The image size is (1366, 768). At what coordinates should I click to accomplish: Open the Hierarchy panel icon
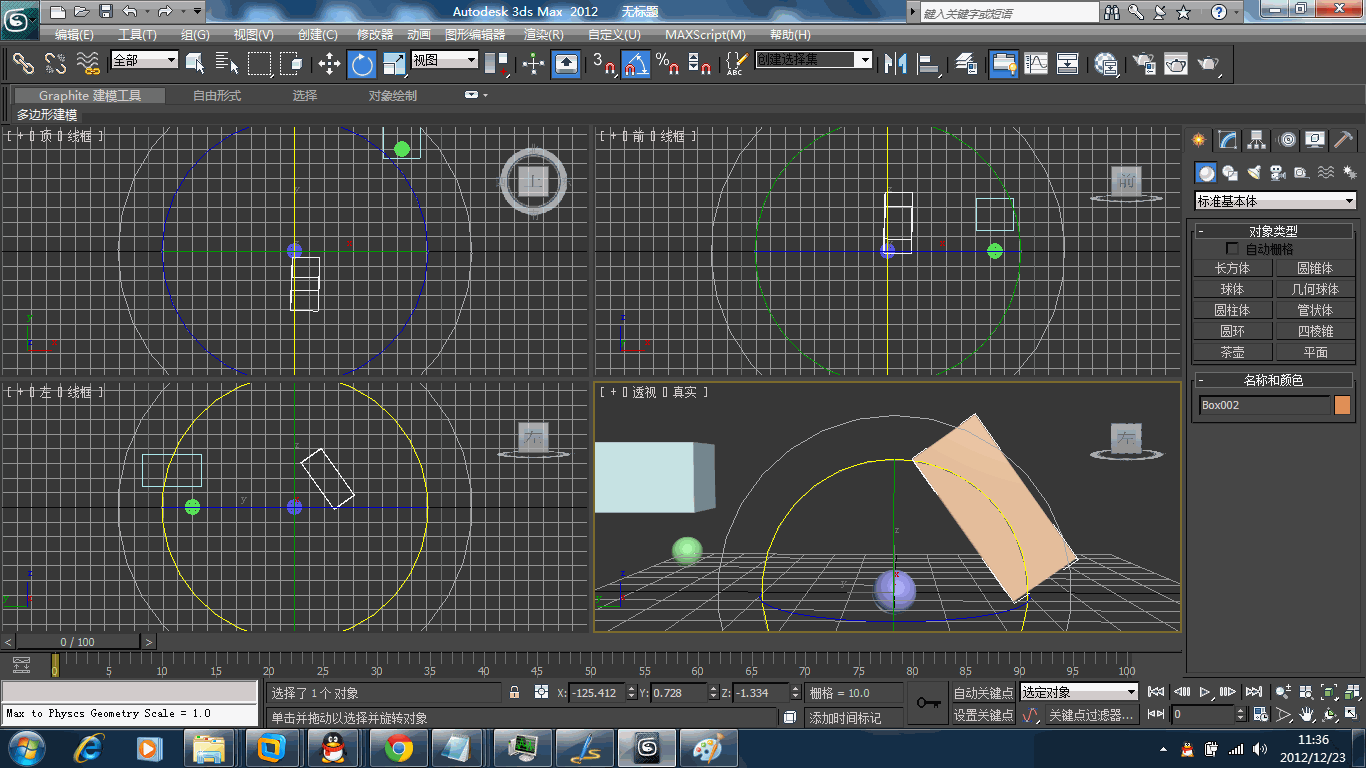point(1257,140)
